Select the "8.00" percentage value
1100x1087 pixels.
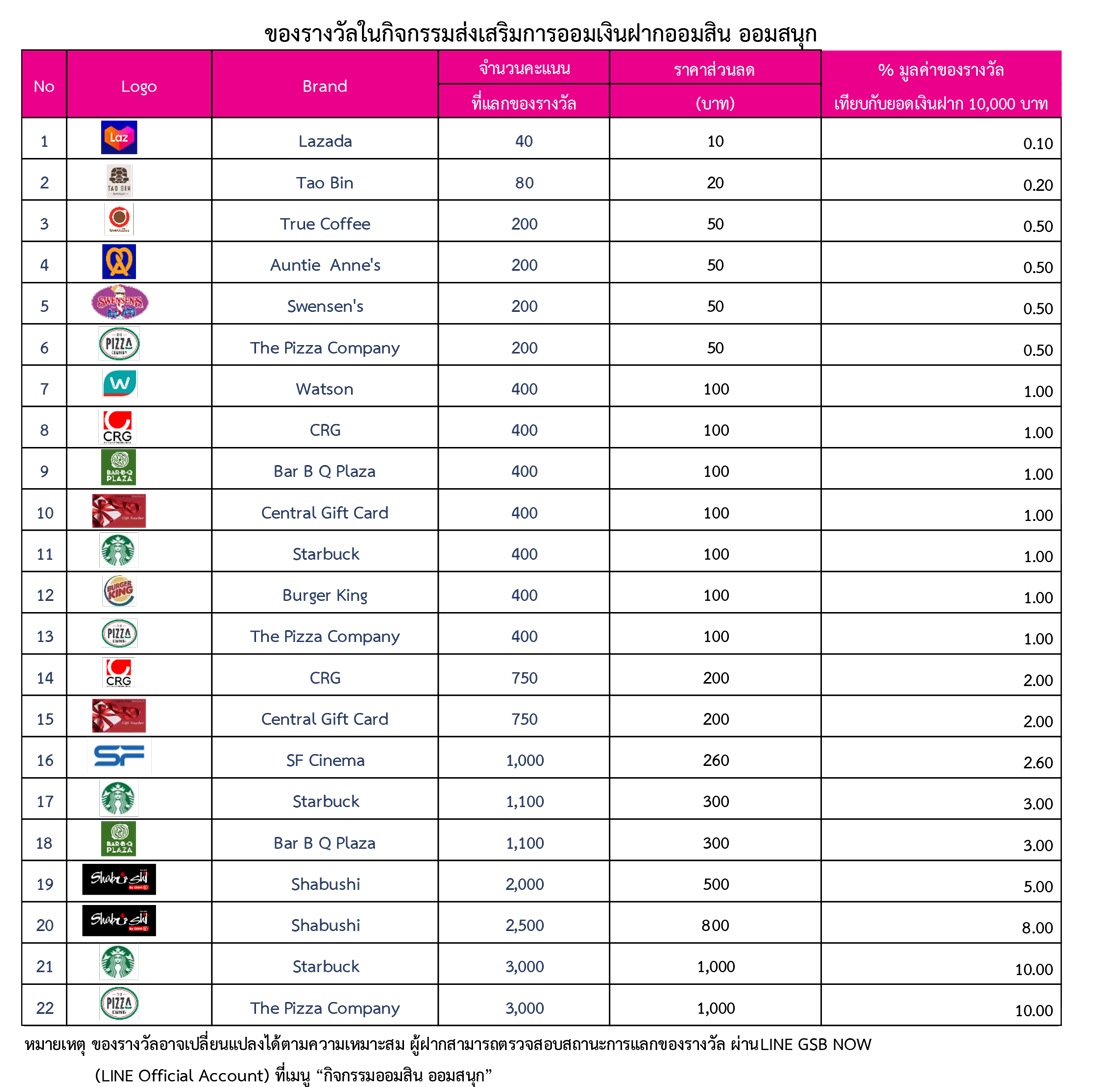click(x=1038, y=928)
